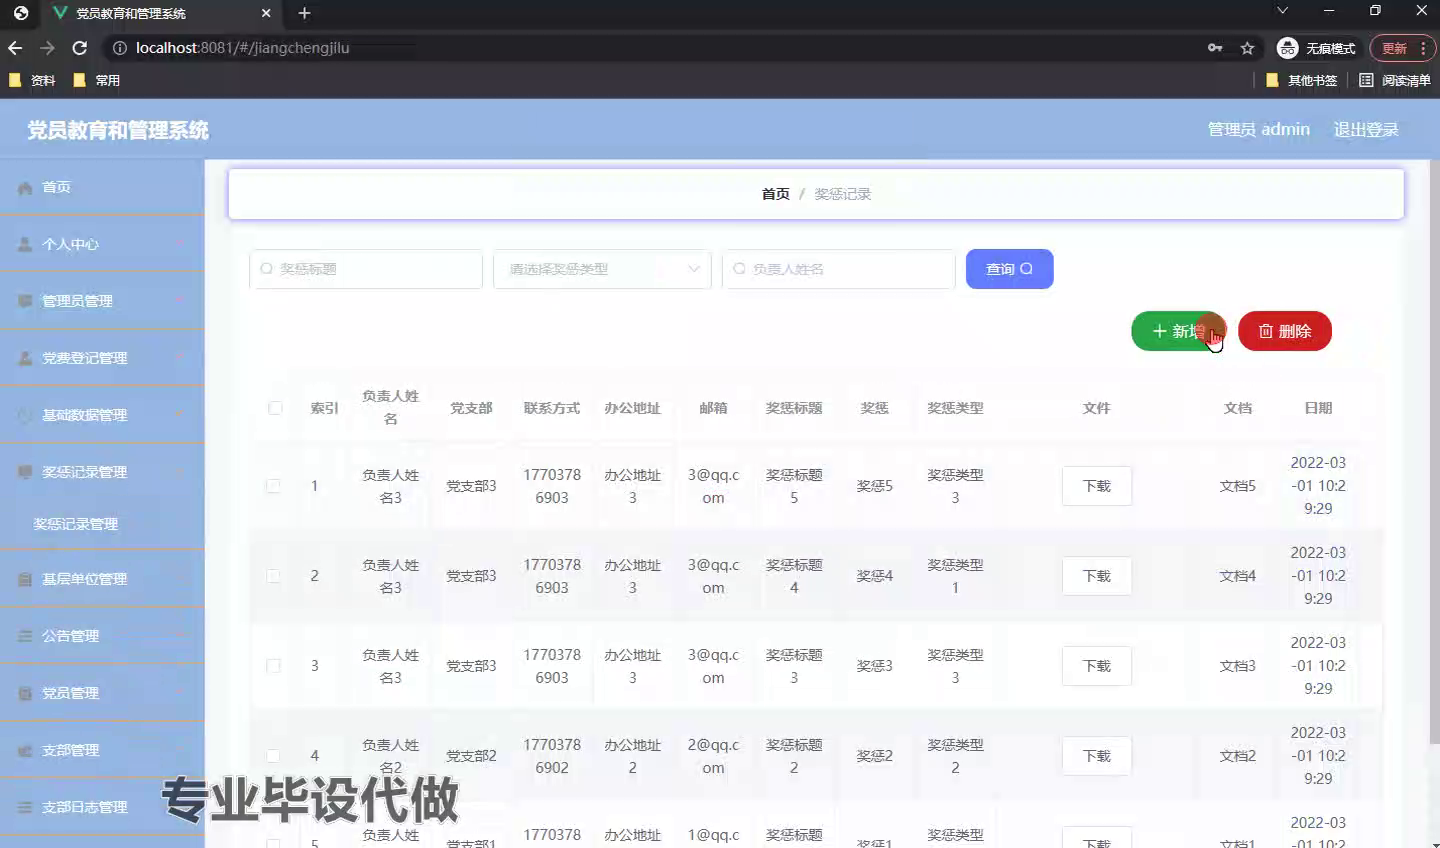This screenshot has height=848, width=1440.
Task: Click the browser address bar URL
Action: point(243,48)
